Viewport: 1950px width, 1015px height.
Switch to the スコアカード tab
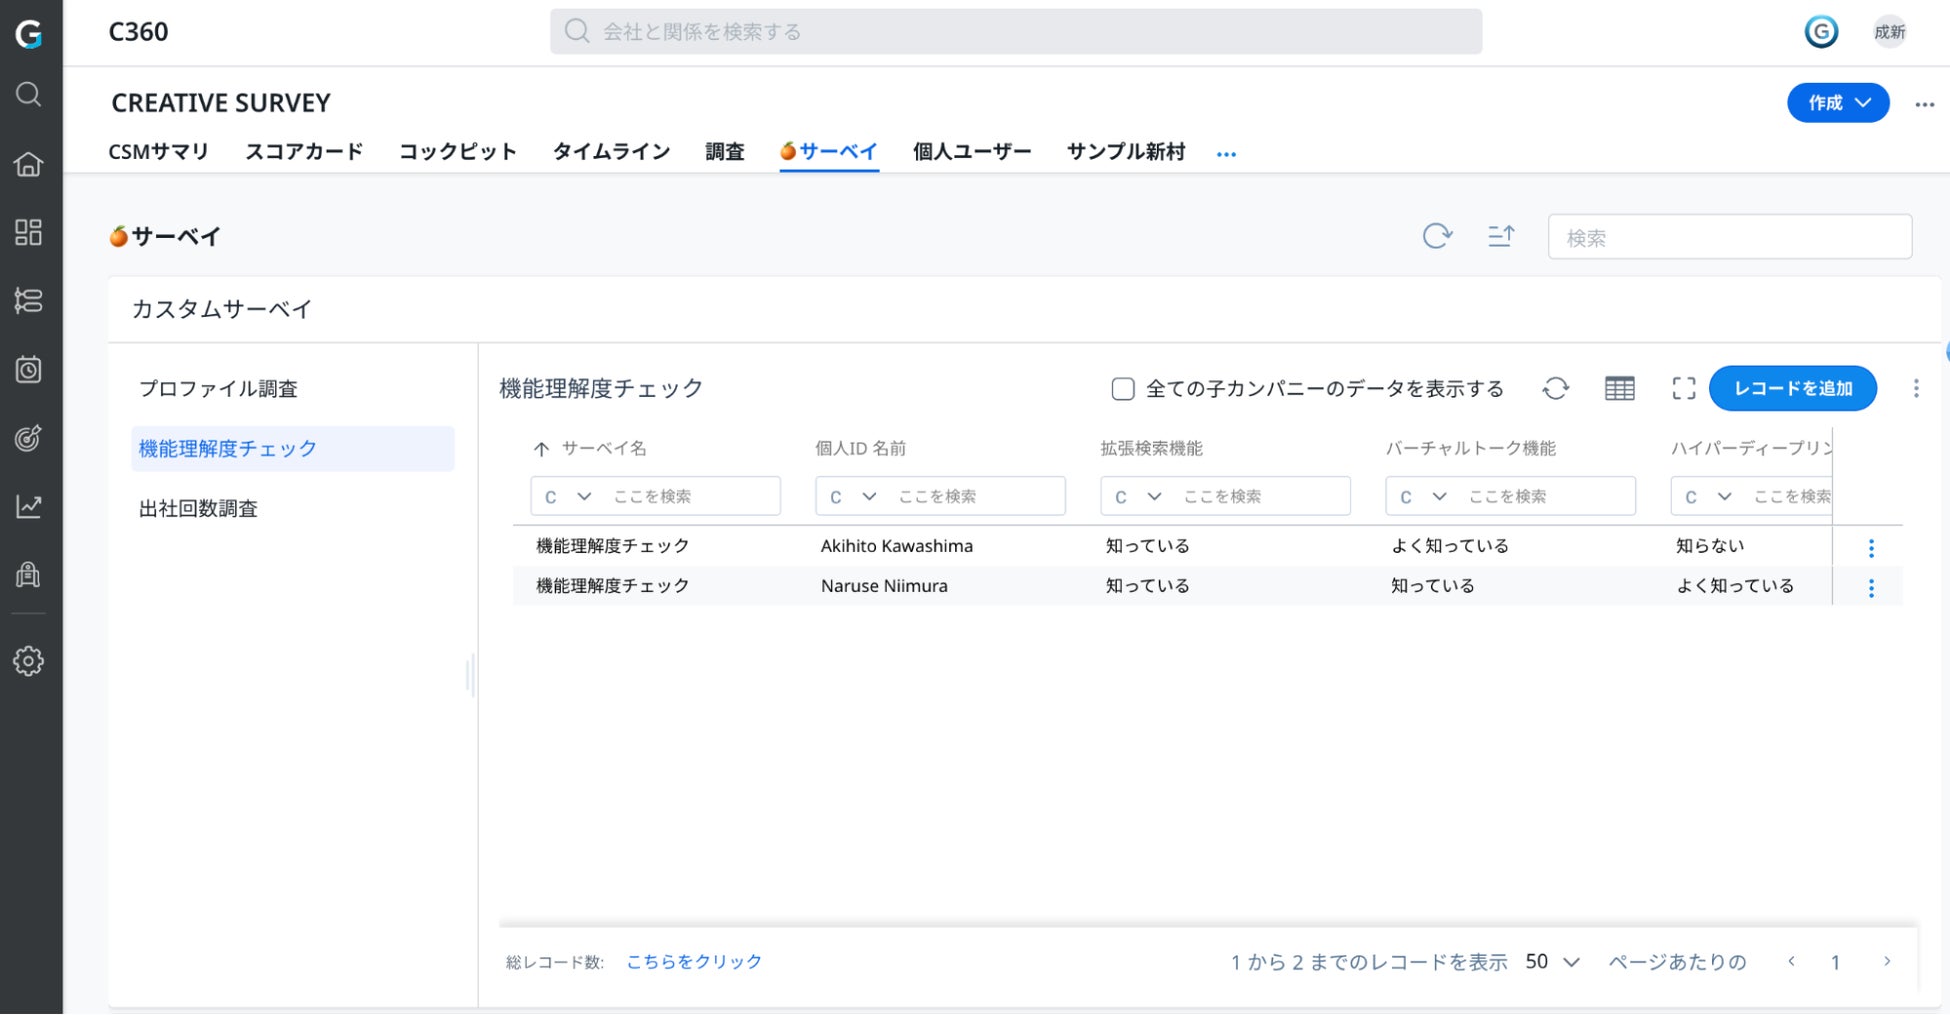pyautogui.click(x=304, y=152)
